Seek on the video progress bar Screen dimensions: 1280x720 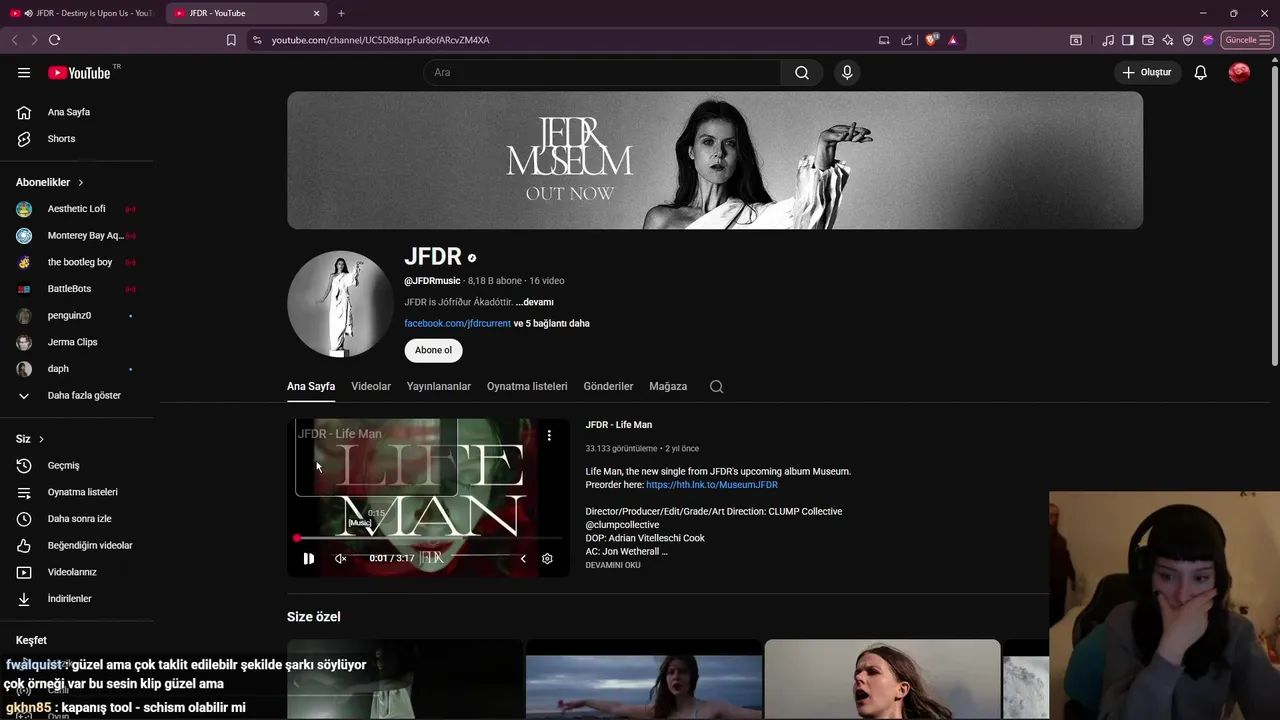(x=428, y=539)
